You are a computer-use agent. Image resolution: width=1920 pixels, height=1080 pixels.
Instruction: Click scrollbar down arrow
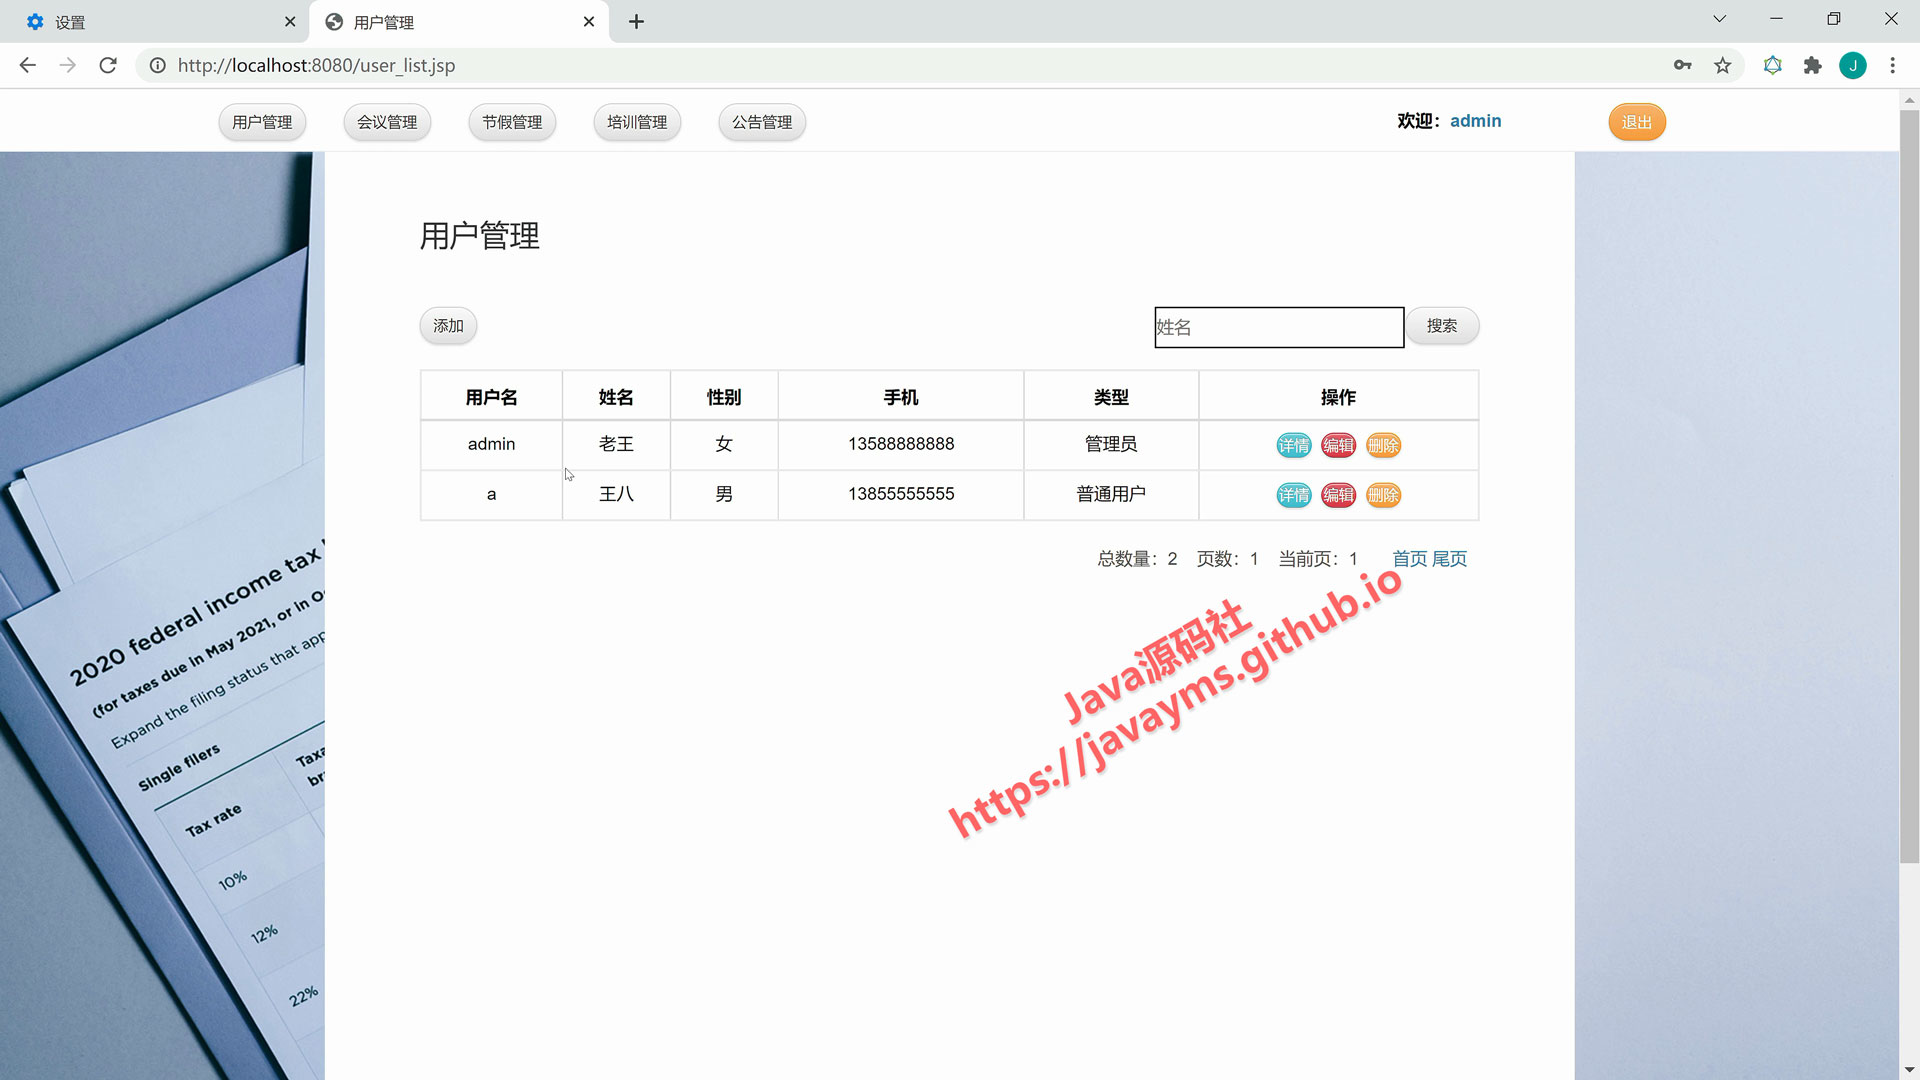point(1909,1070)
